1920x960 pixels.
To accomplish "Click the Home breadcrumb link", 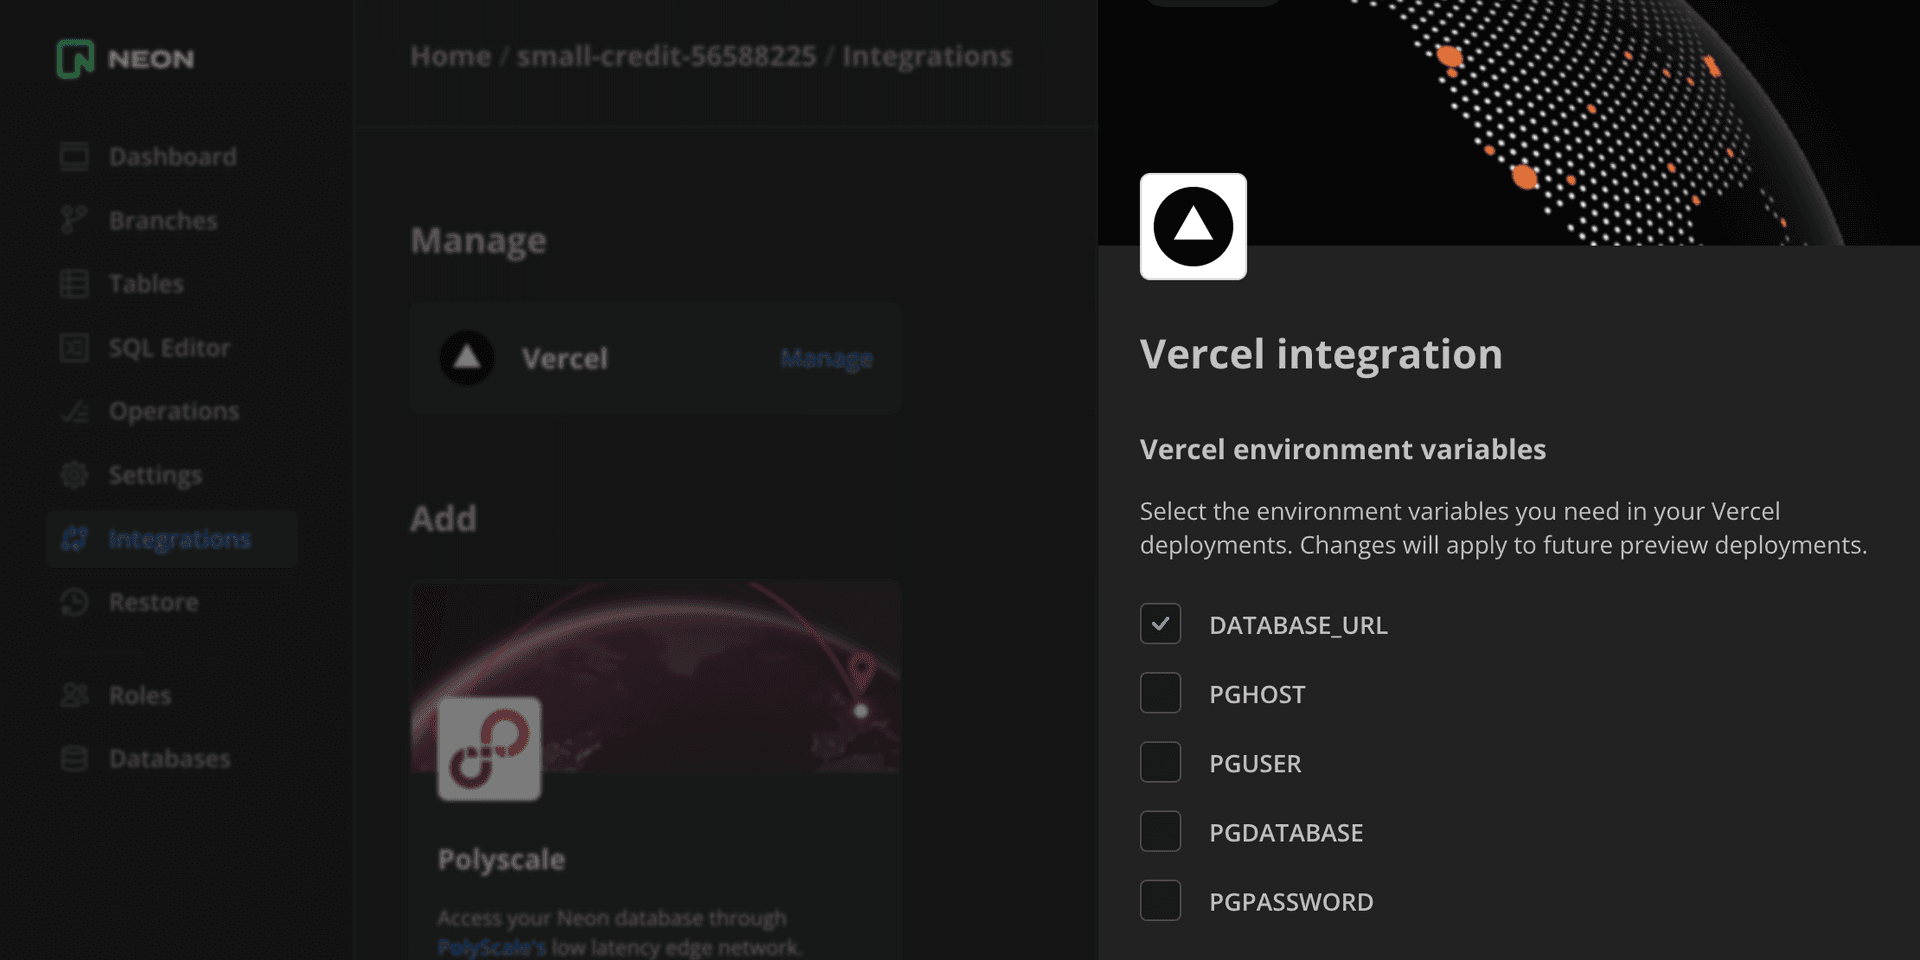I will 450,56.
